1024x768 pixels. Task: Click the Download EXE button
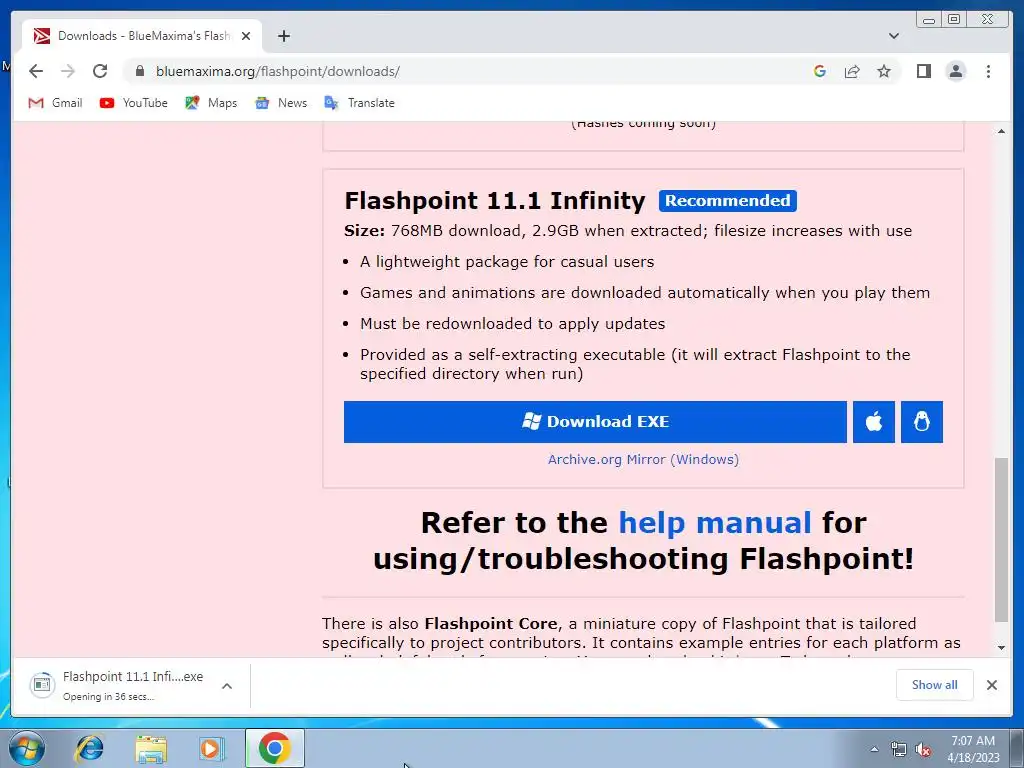click(x=595, y=422)
